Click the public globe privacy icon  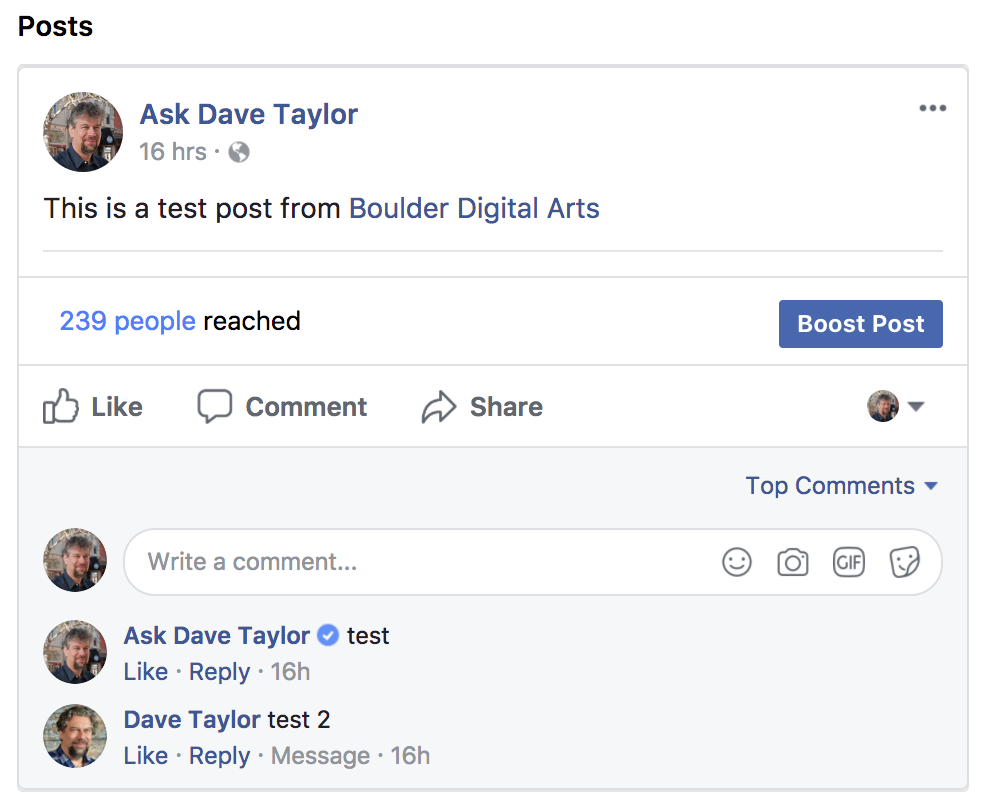click(239, 152)
